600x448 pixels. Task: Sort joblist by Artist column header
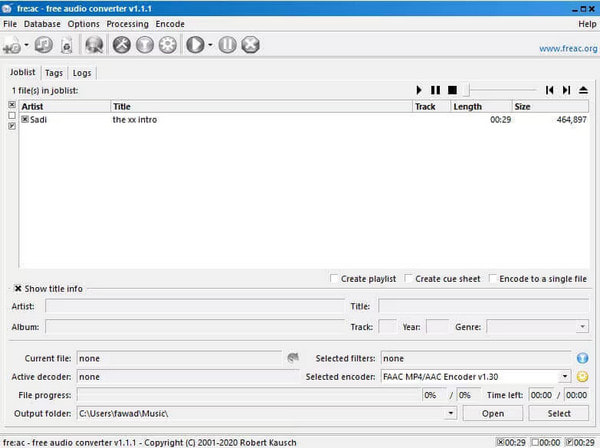(65, 106)
